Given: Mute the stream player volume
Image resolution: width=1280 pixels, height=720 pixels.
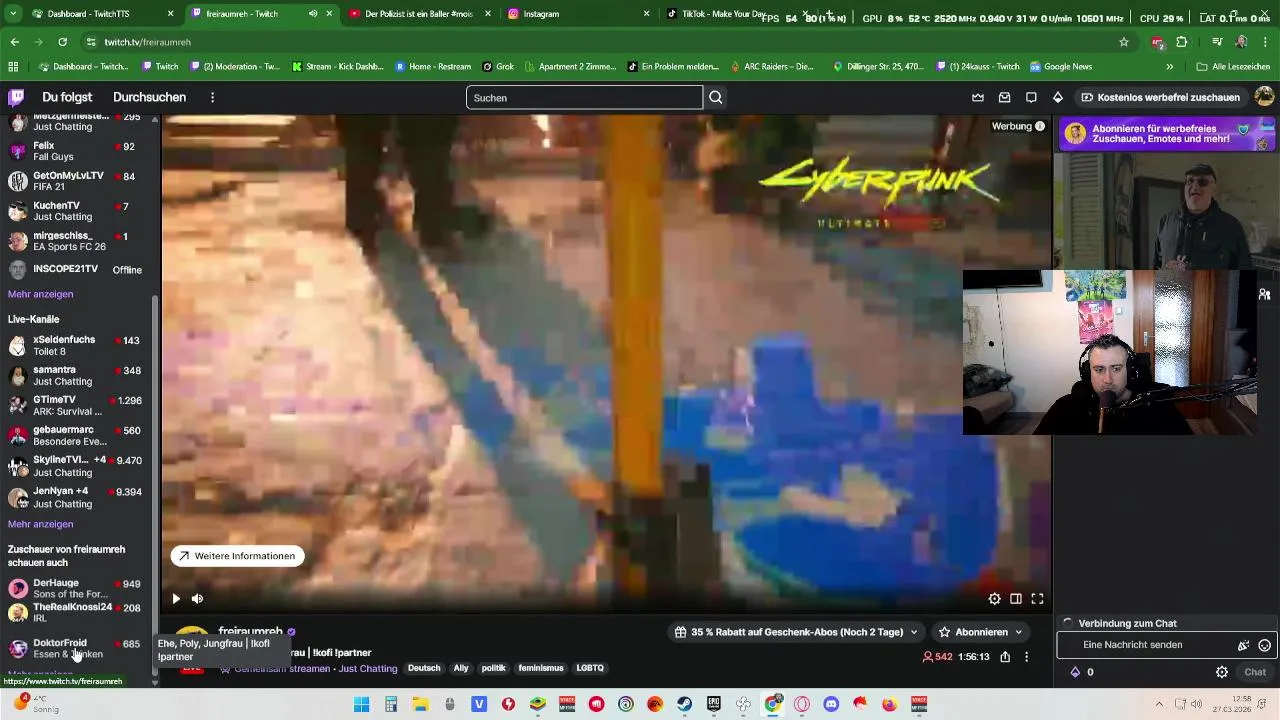Looking at the screenshot, I should pos(197,599).
